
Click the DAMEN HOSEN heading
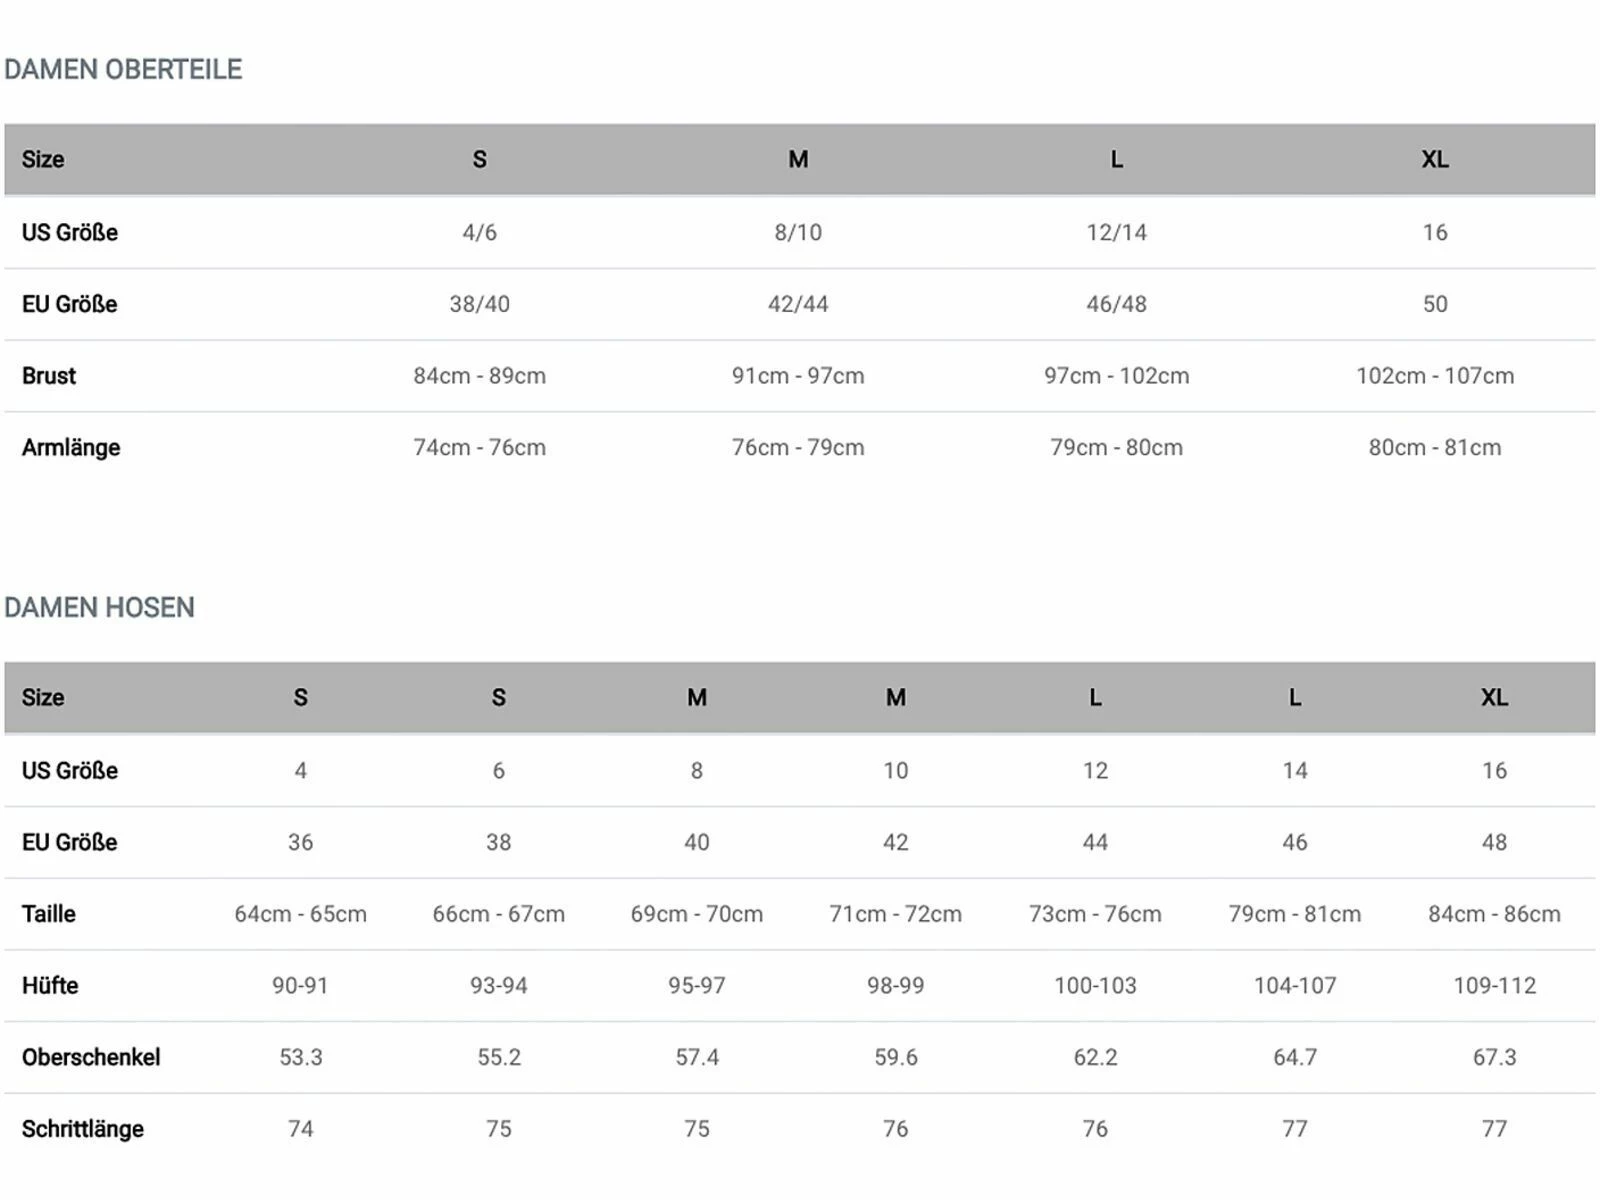[x=99, y=607]
